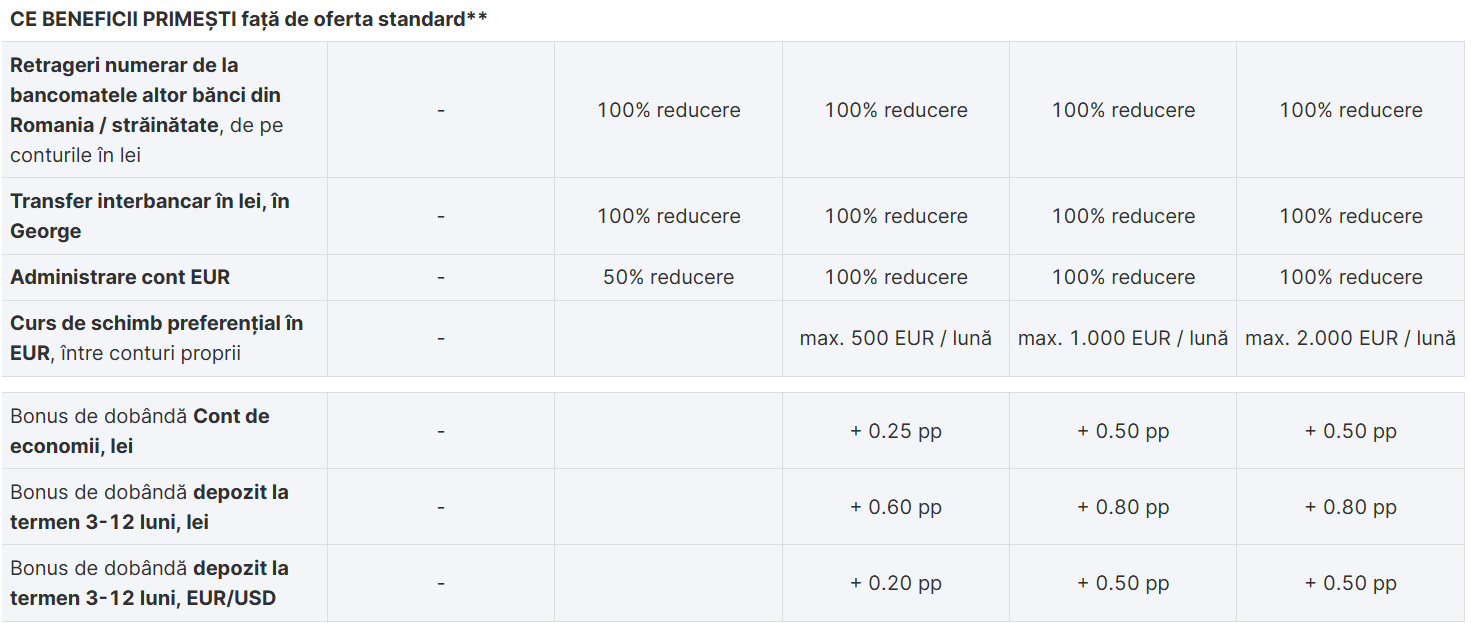Click the 'Curs de schimb preferențial în EUR' label

tap(156, 338)
